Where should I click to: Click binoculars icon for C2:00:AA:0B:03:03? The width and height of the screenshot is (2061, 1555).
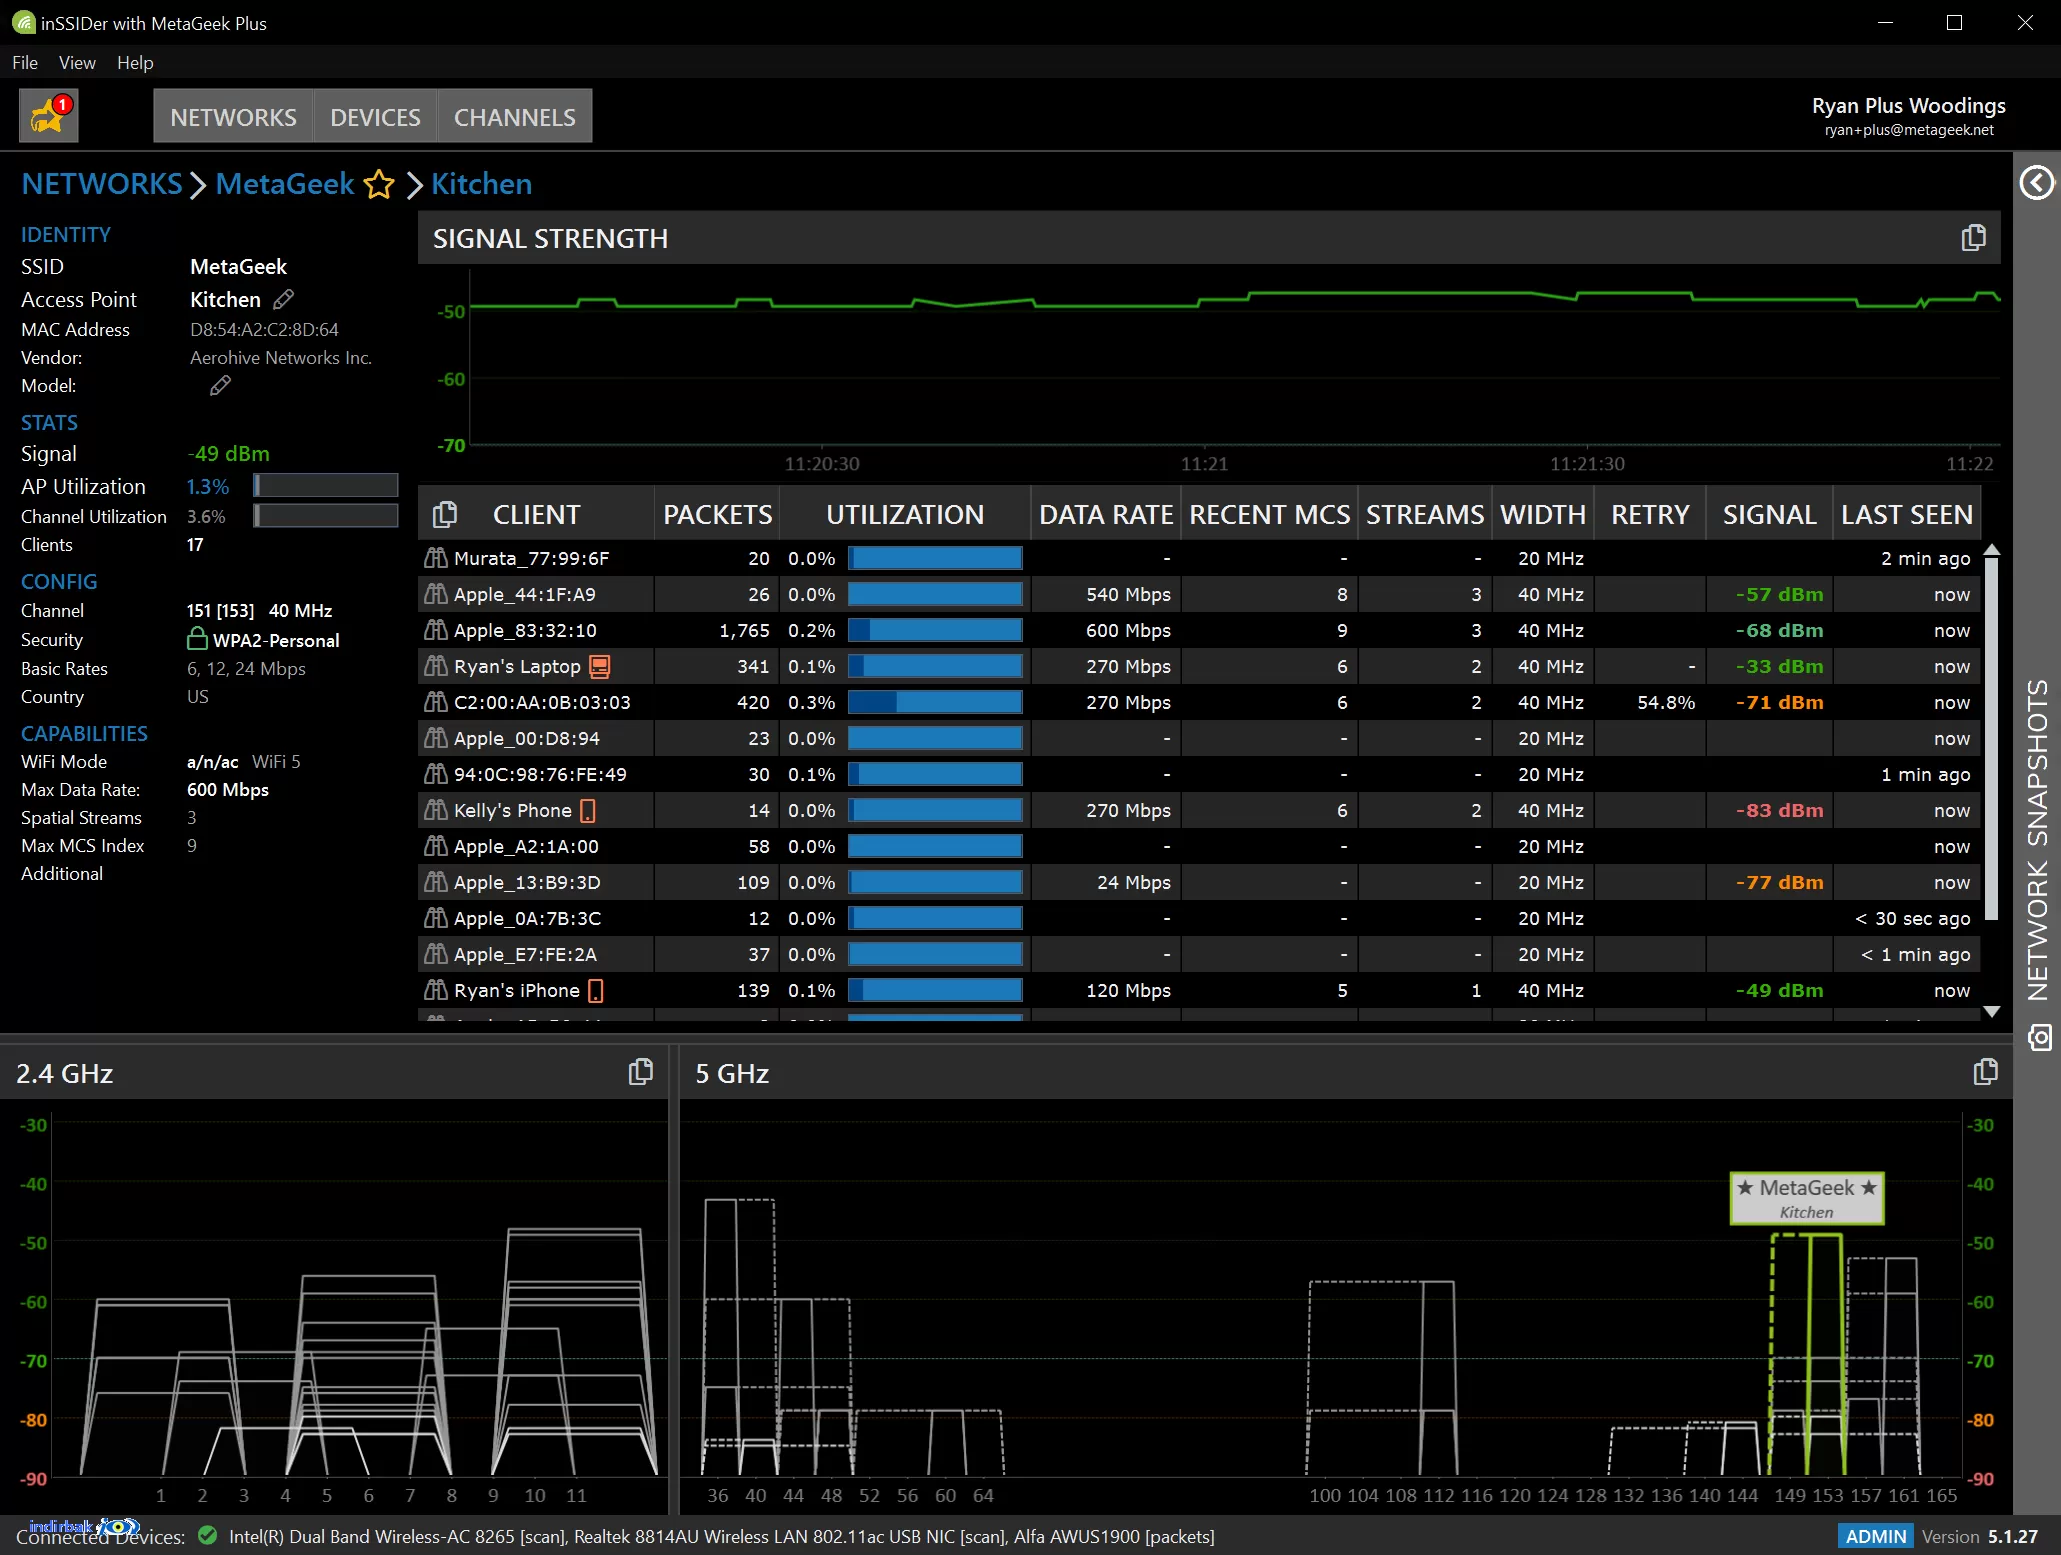click(435, 702)
